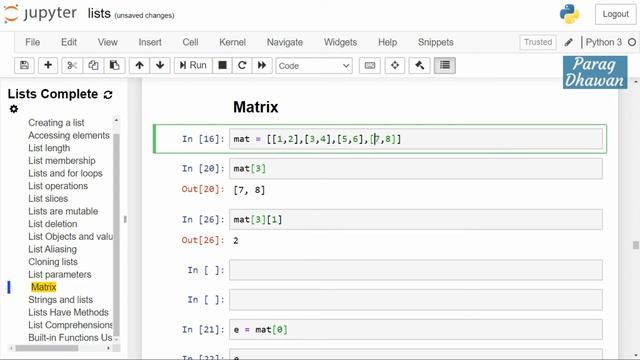Click the sidebar horizontal scrollbar

click(x=47, y=349)
